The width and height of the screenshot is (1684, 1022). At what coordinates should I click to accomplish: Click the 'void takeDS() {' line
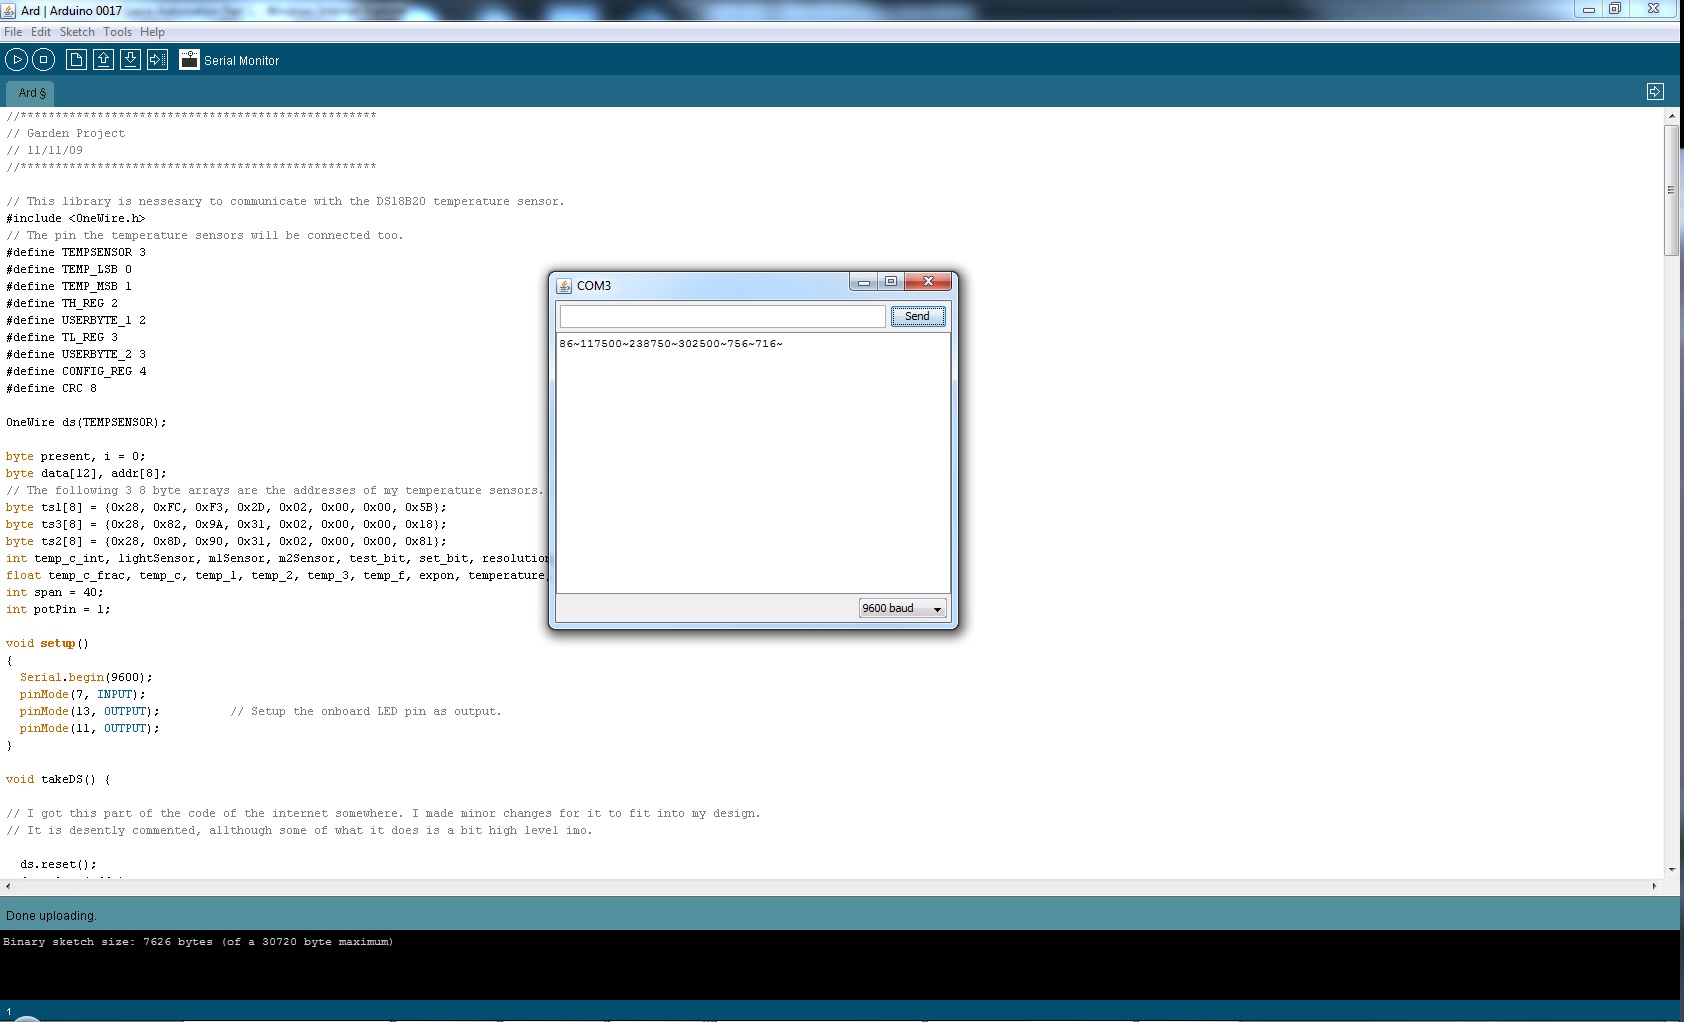coord(58,779)
